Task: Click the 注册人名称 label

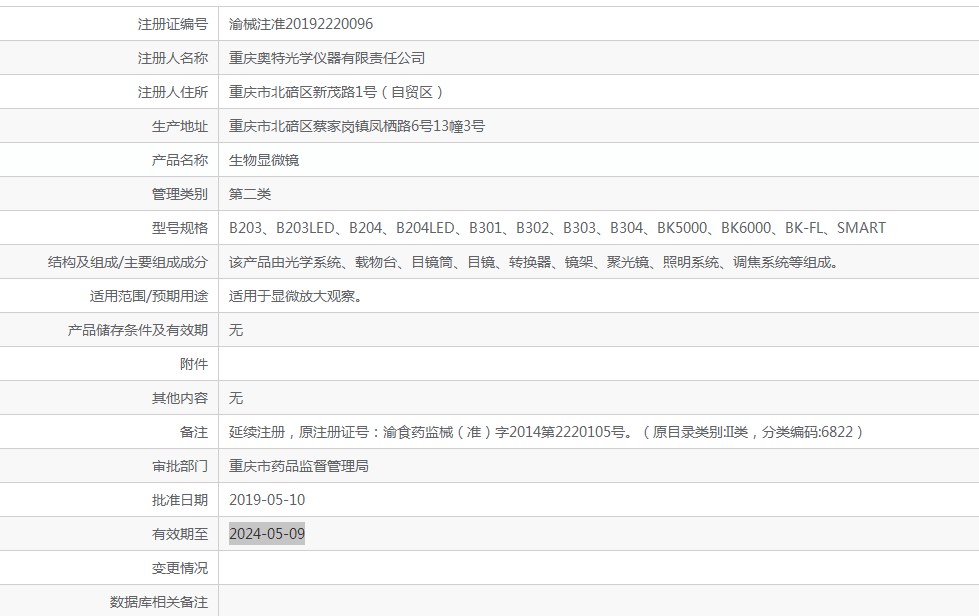Action: click(172, 58)
